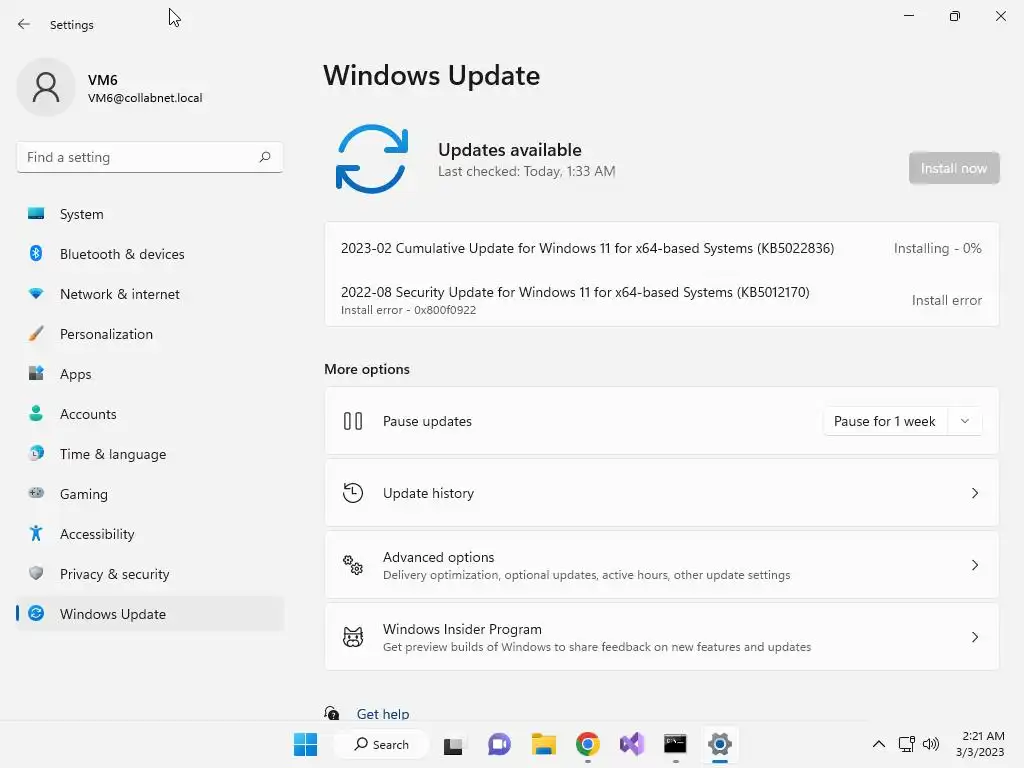This screenshot has width=1024, height=768.
Task: Open Gaming settings
Action: pyautogui.click(x=150, y=494)
